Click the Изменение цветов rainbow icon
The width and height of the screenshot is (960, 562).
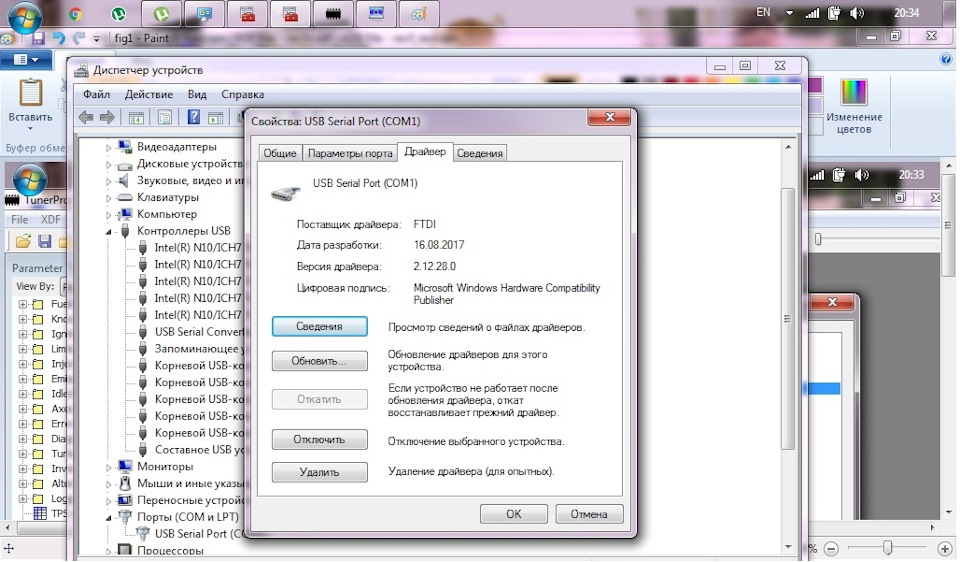pos(853,92)
